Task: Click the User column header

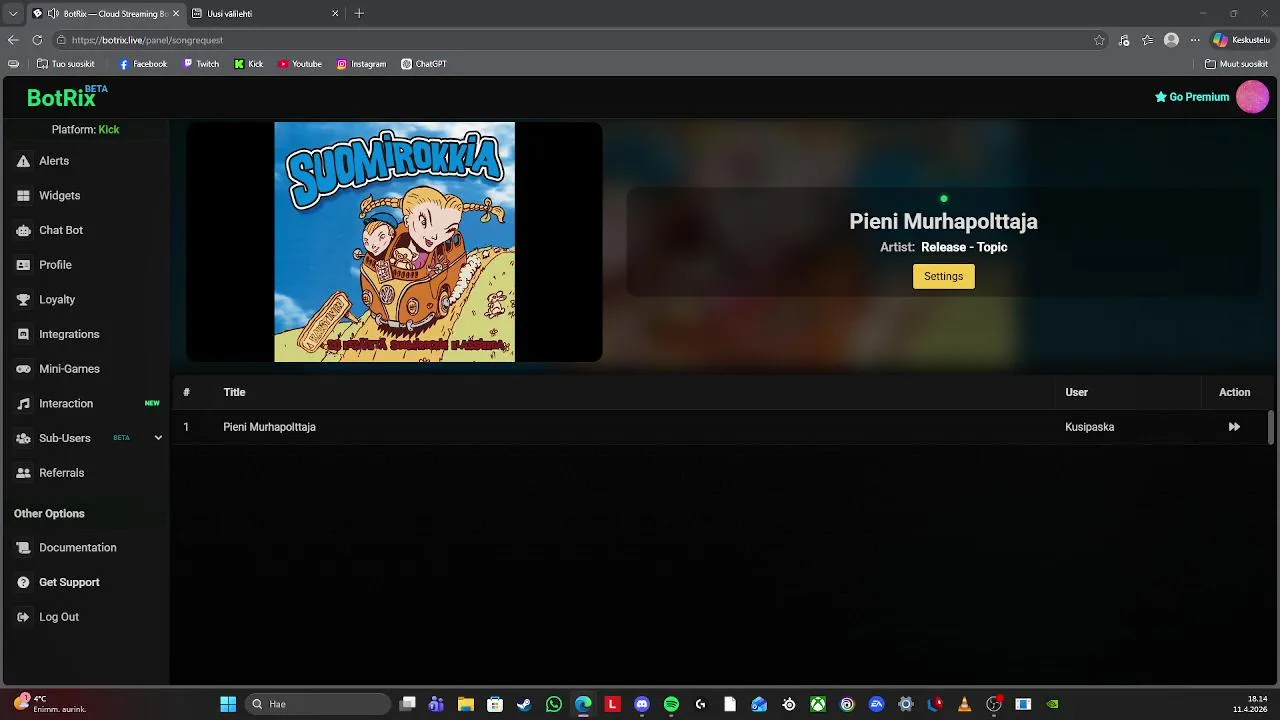Action: click(1076, 393)
